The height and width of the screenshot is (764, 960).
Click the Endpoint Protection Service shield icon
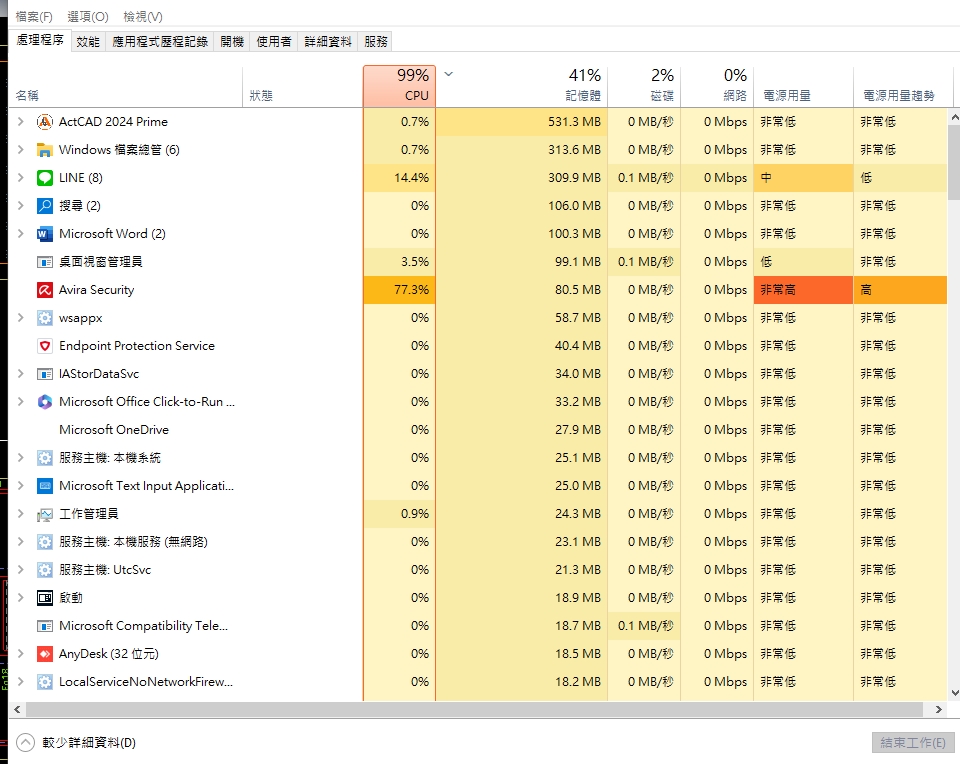pyautogui.click(x=45, y=346)
